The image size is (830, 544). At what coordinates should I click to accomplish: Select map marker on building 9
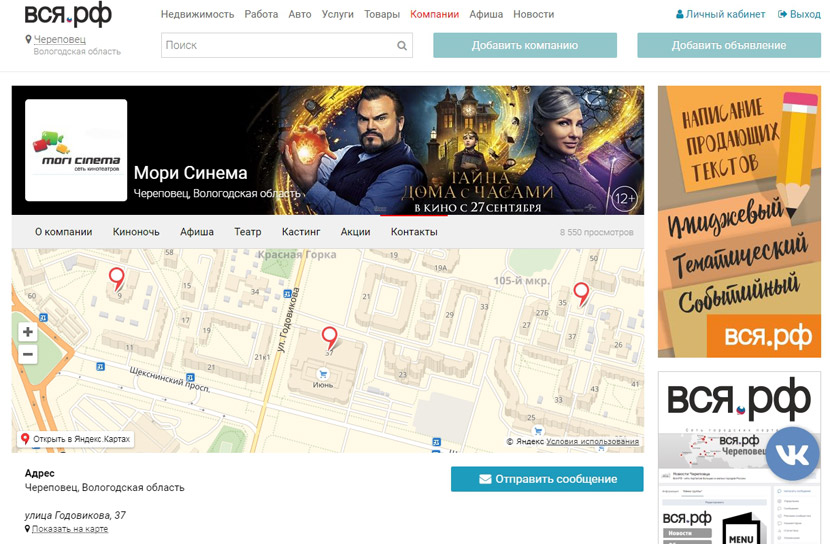click(x=116, y=279)
